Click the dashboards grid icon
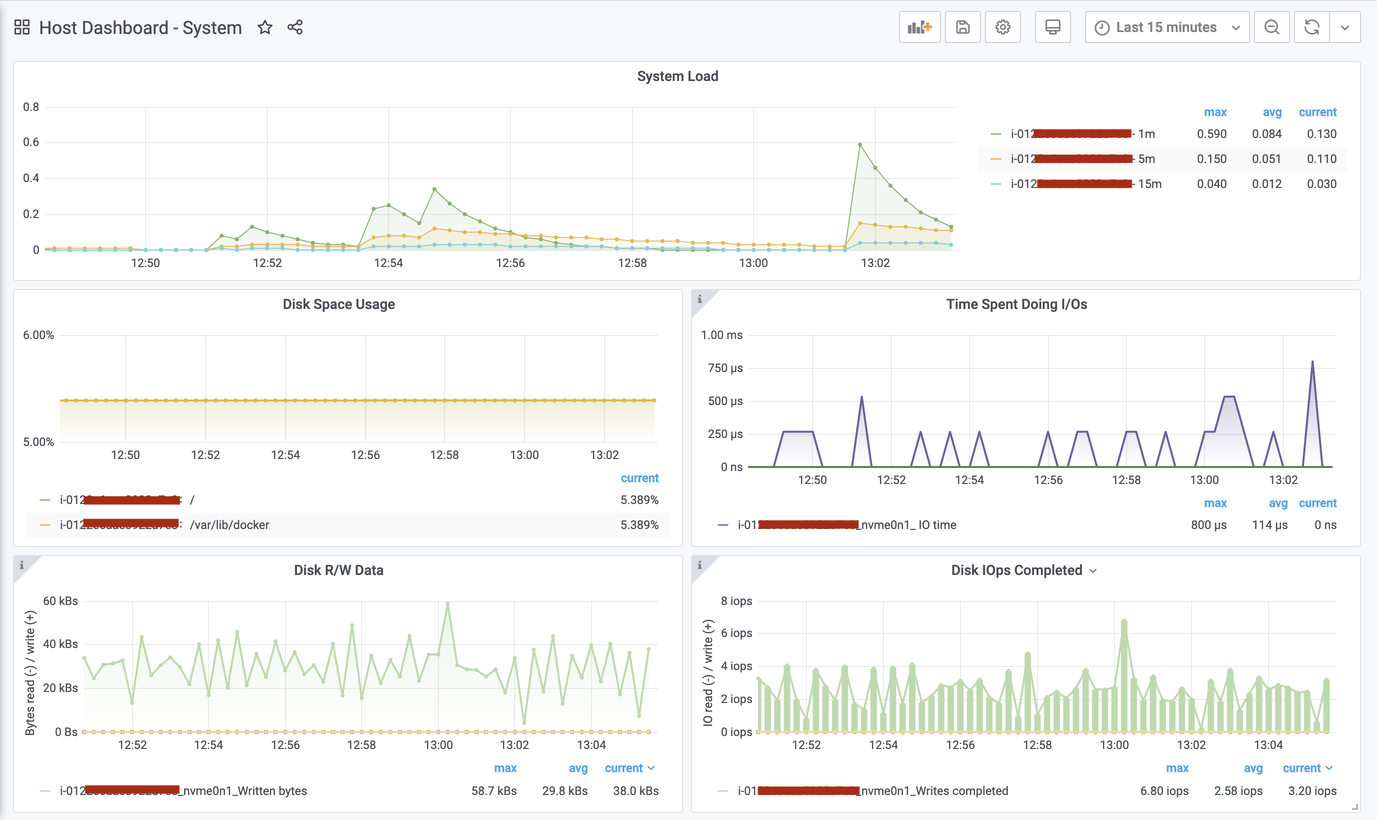The width and height of the screenshot is (1377, 820). pyautogui.click(x=22, y=28)
